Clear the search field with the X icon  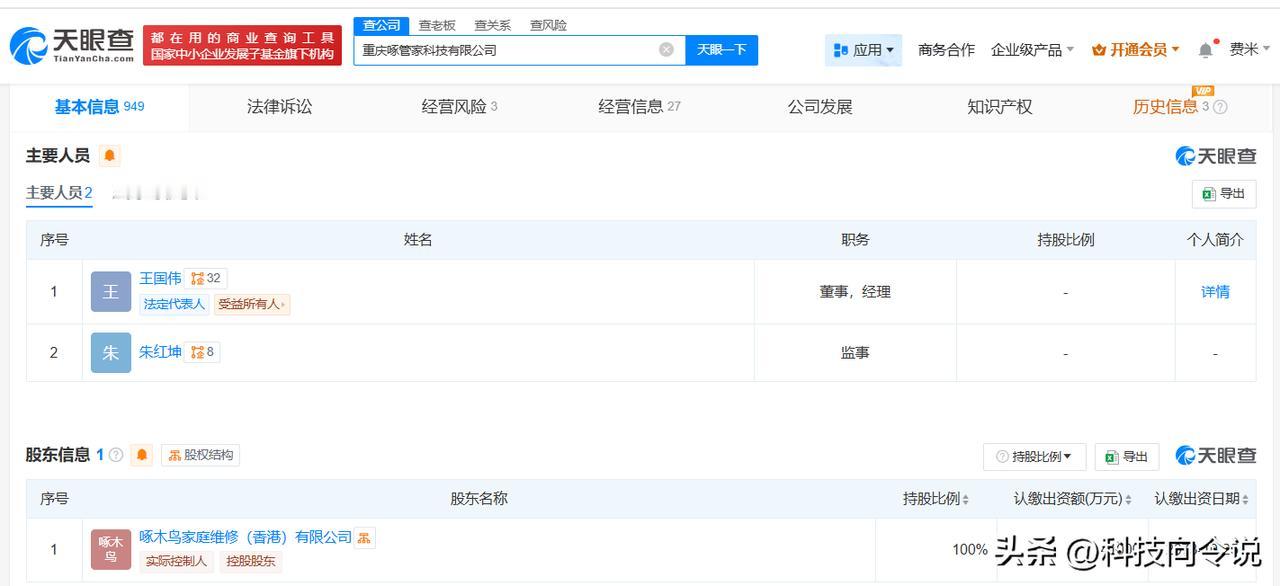666,50
